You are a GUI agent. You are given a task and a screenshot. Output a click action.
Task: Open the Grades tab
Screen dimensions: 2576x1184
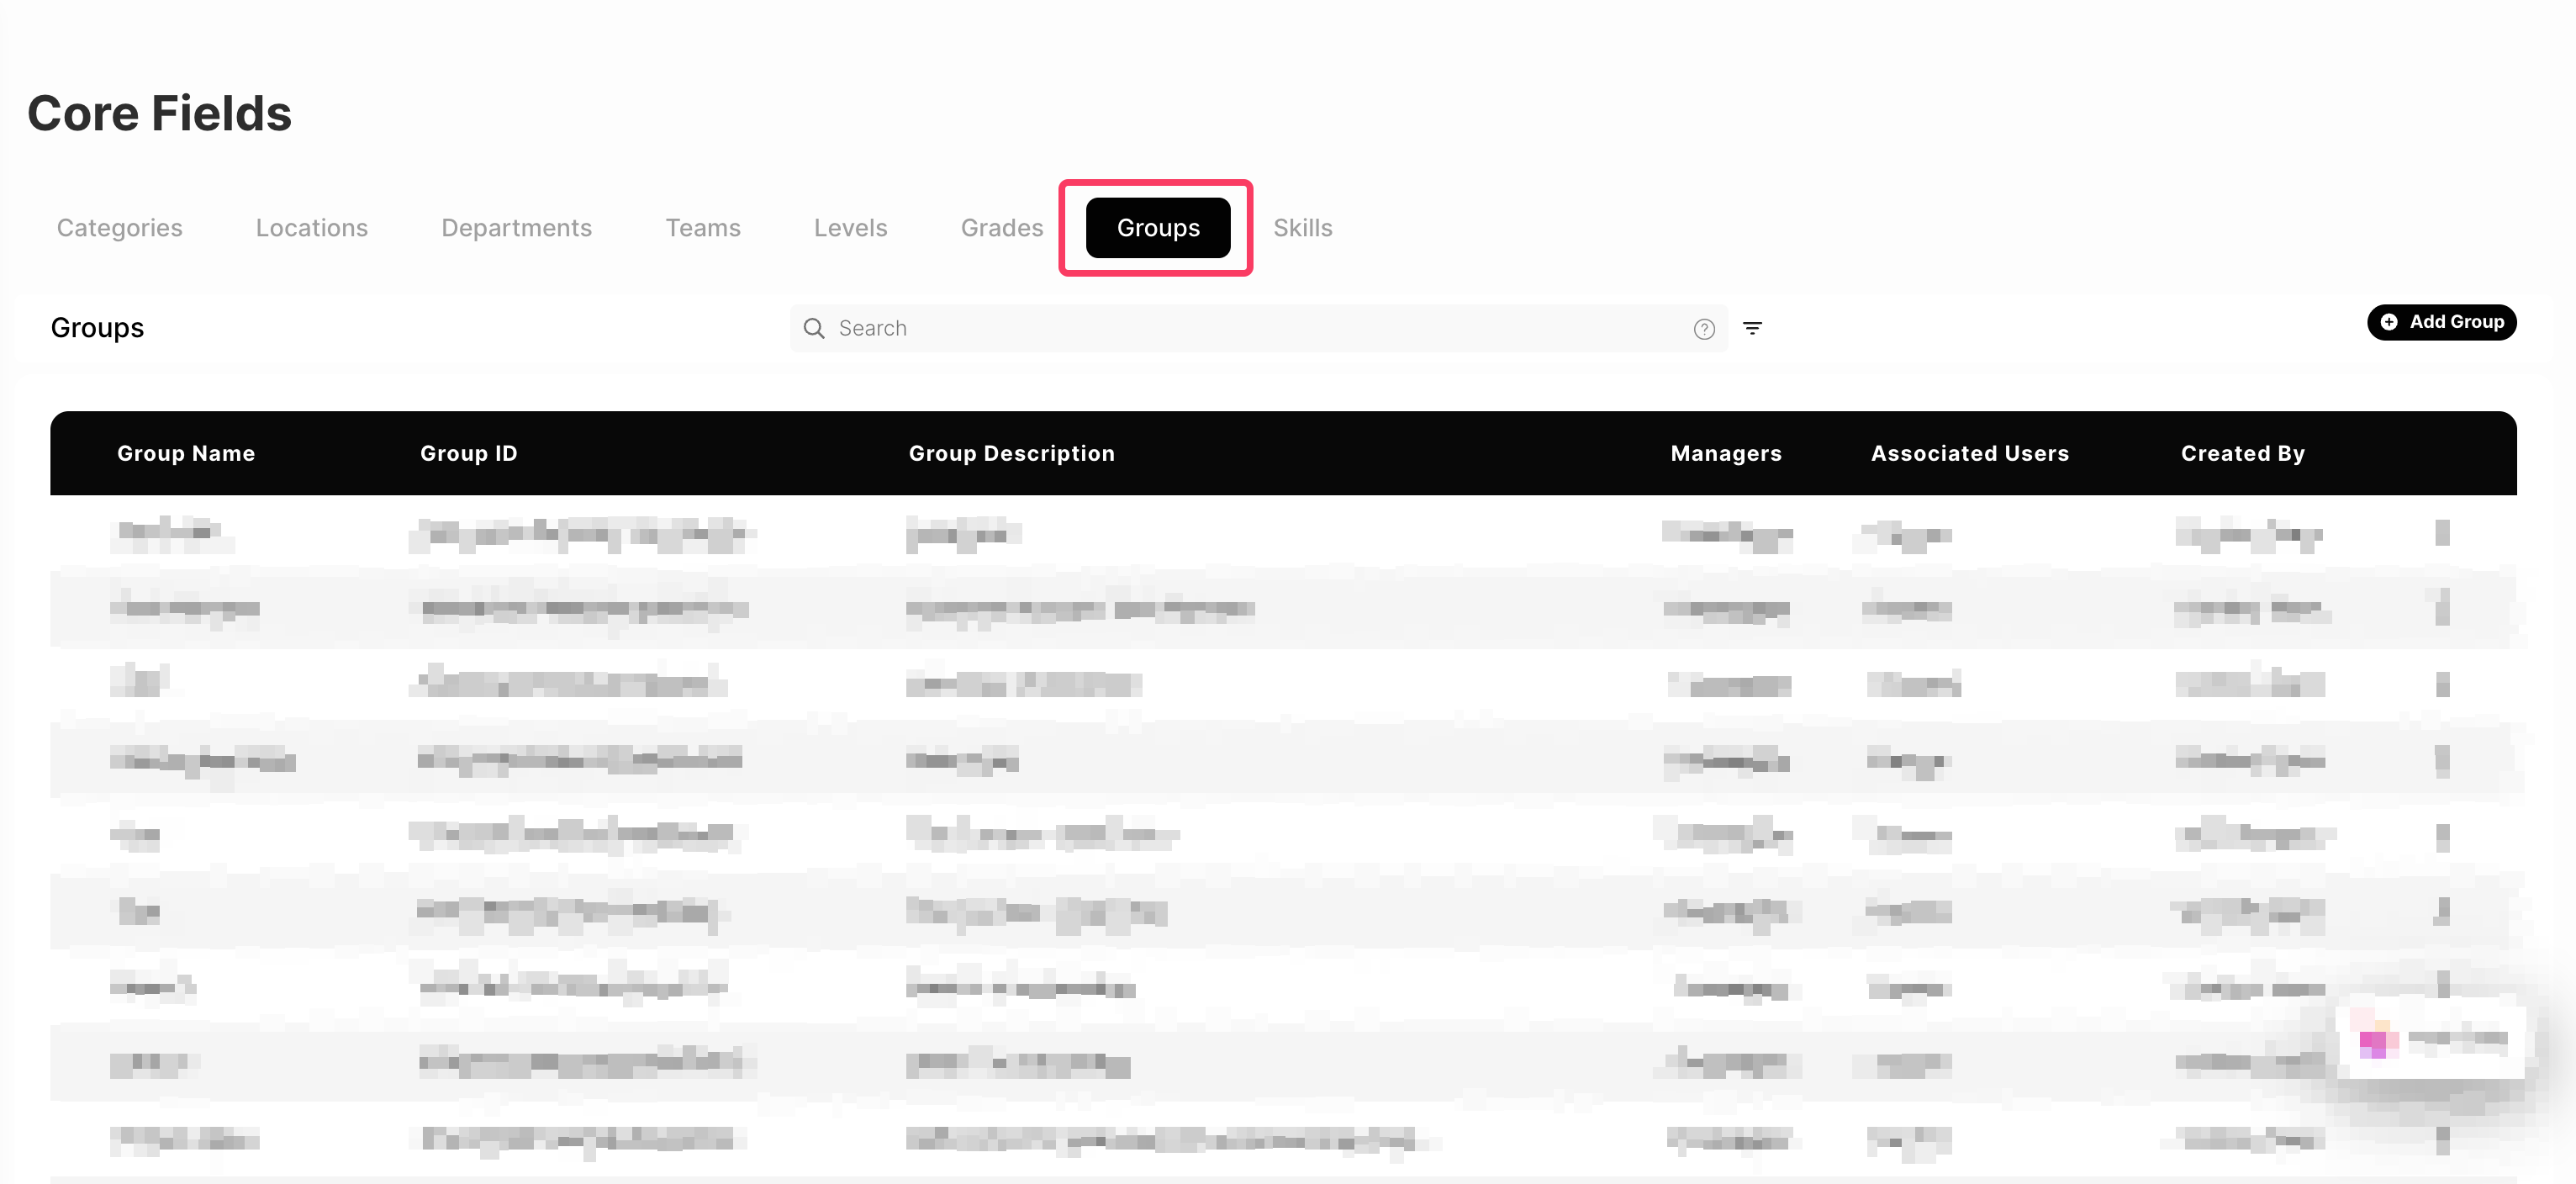[1001, 228]
